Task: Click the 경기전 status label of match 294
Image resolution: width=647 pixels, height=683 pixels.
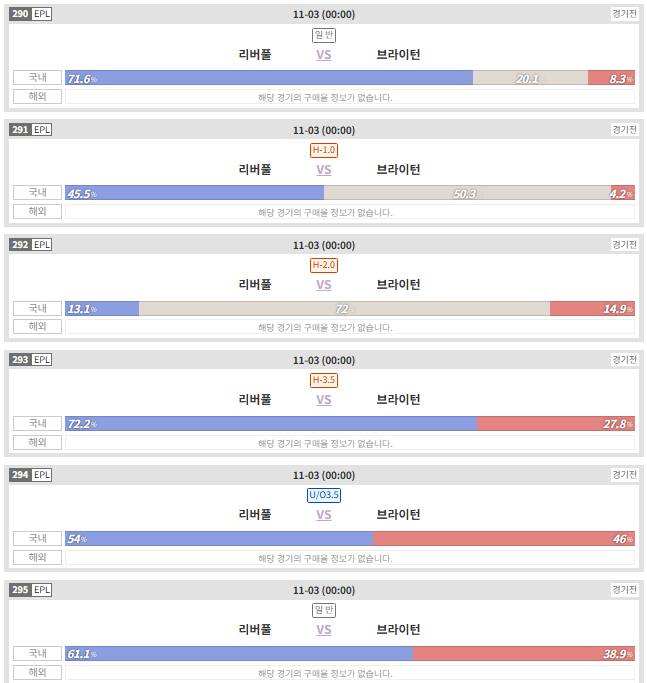Action: (x=624, y=474)
